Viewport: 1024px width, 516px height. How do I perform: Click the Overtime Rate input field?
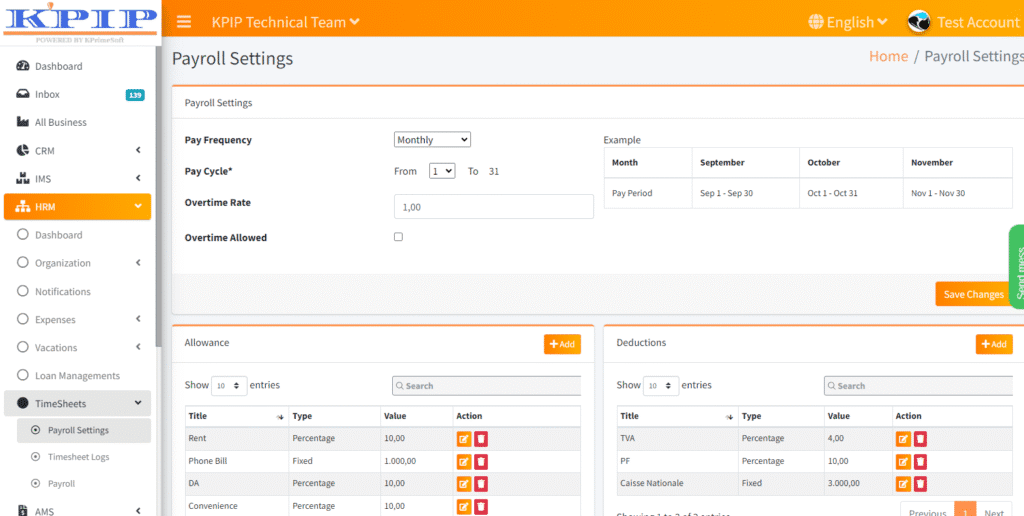pyautogui.click(x=493, y=206)
